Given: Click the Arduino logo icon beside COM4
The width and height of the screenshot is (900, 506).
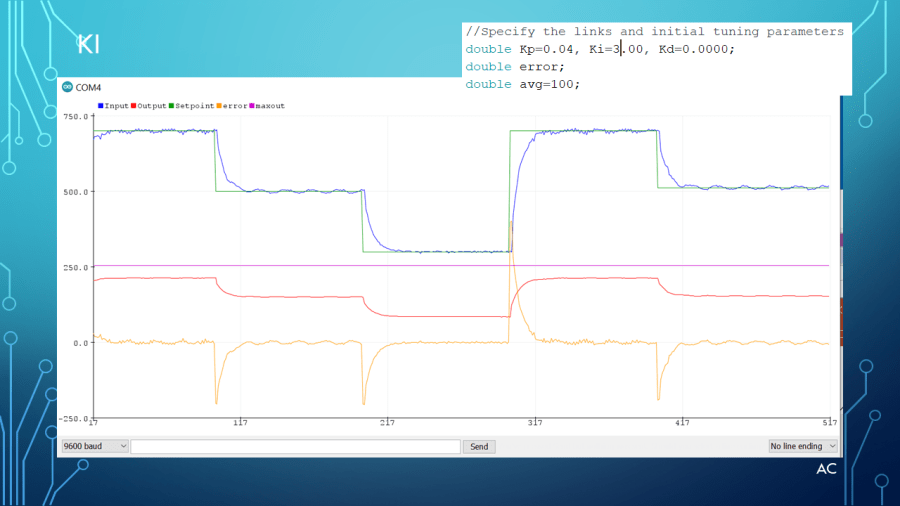Looking at the screenshot, I should click(67, 88).
